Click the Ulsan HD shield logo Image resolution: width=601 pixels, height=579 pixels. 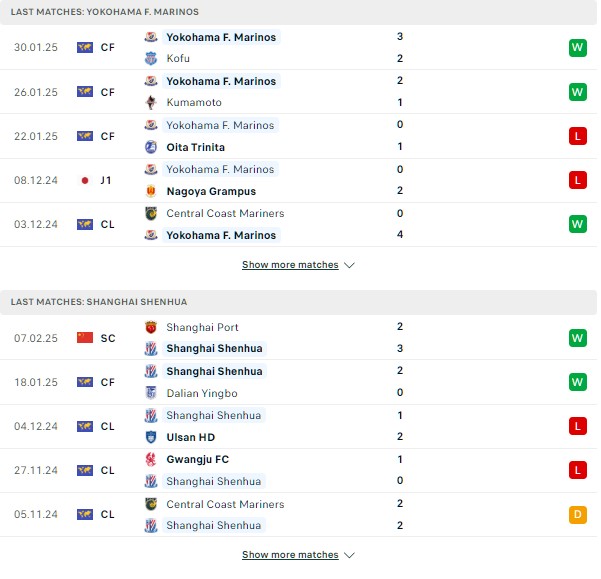click(151, 437)
